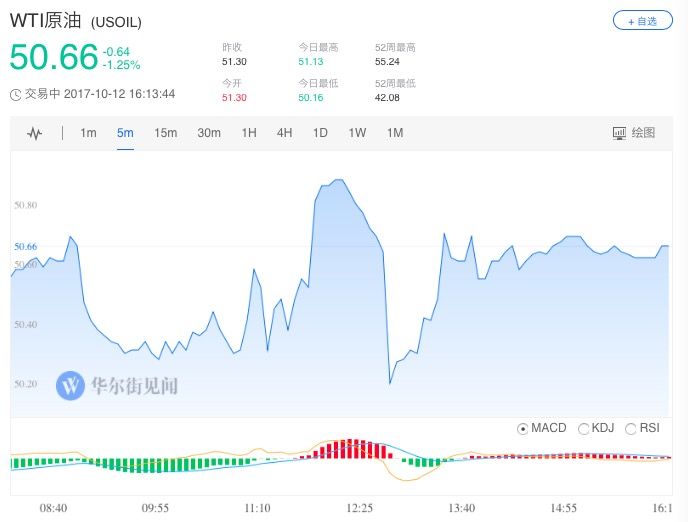Click the 08:40 time axis label

pyautogui.click(x=53, y=508)
